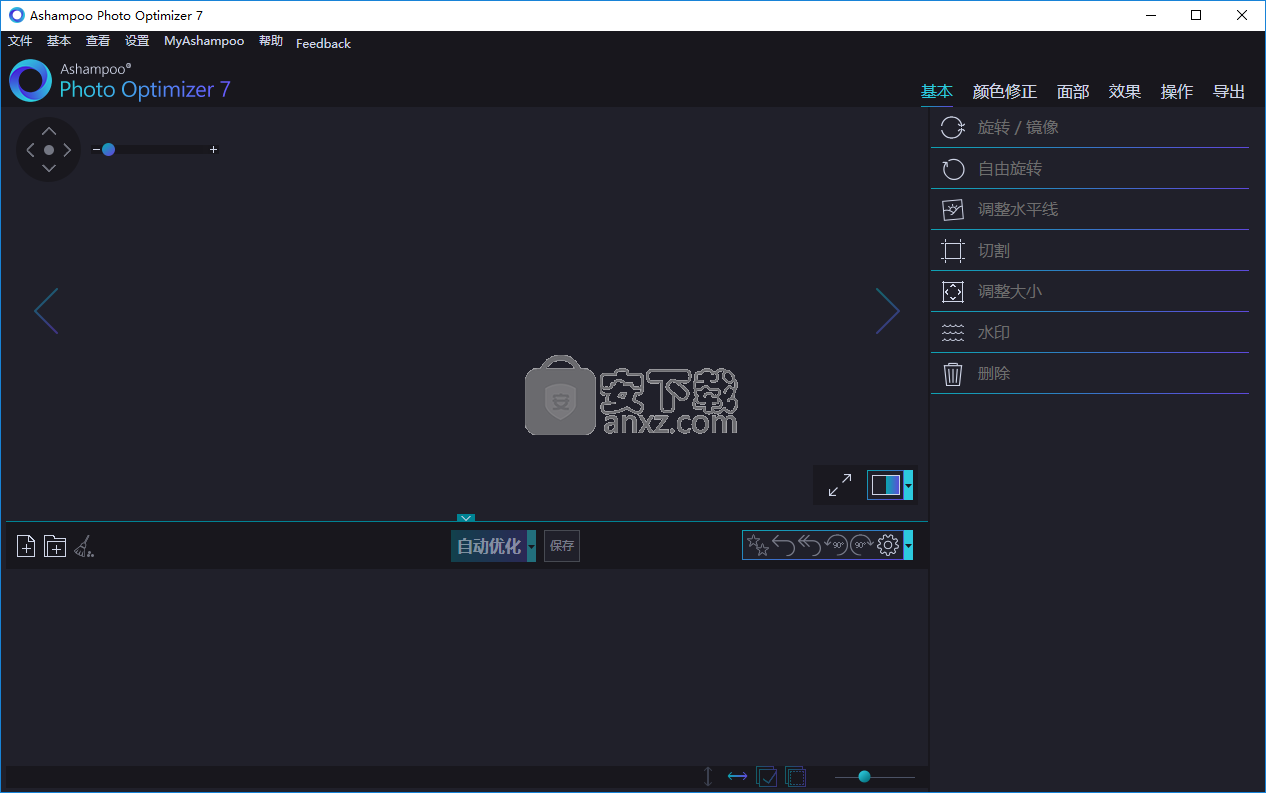Open the quick tools toolbar dropdown arrow
This screenshot has height=793, width=1266.
point(908,546)
